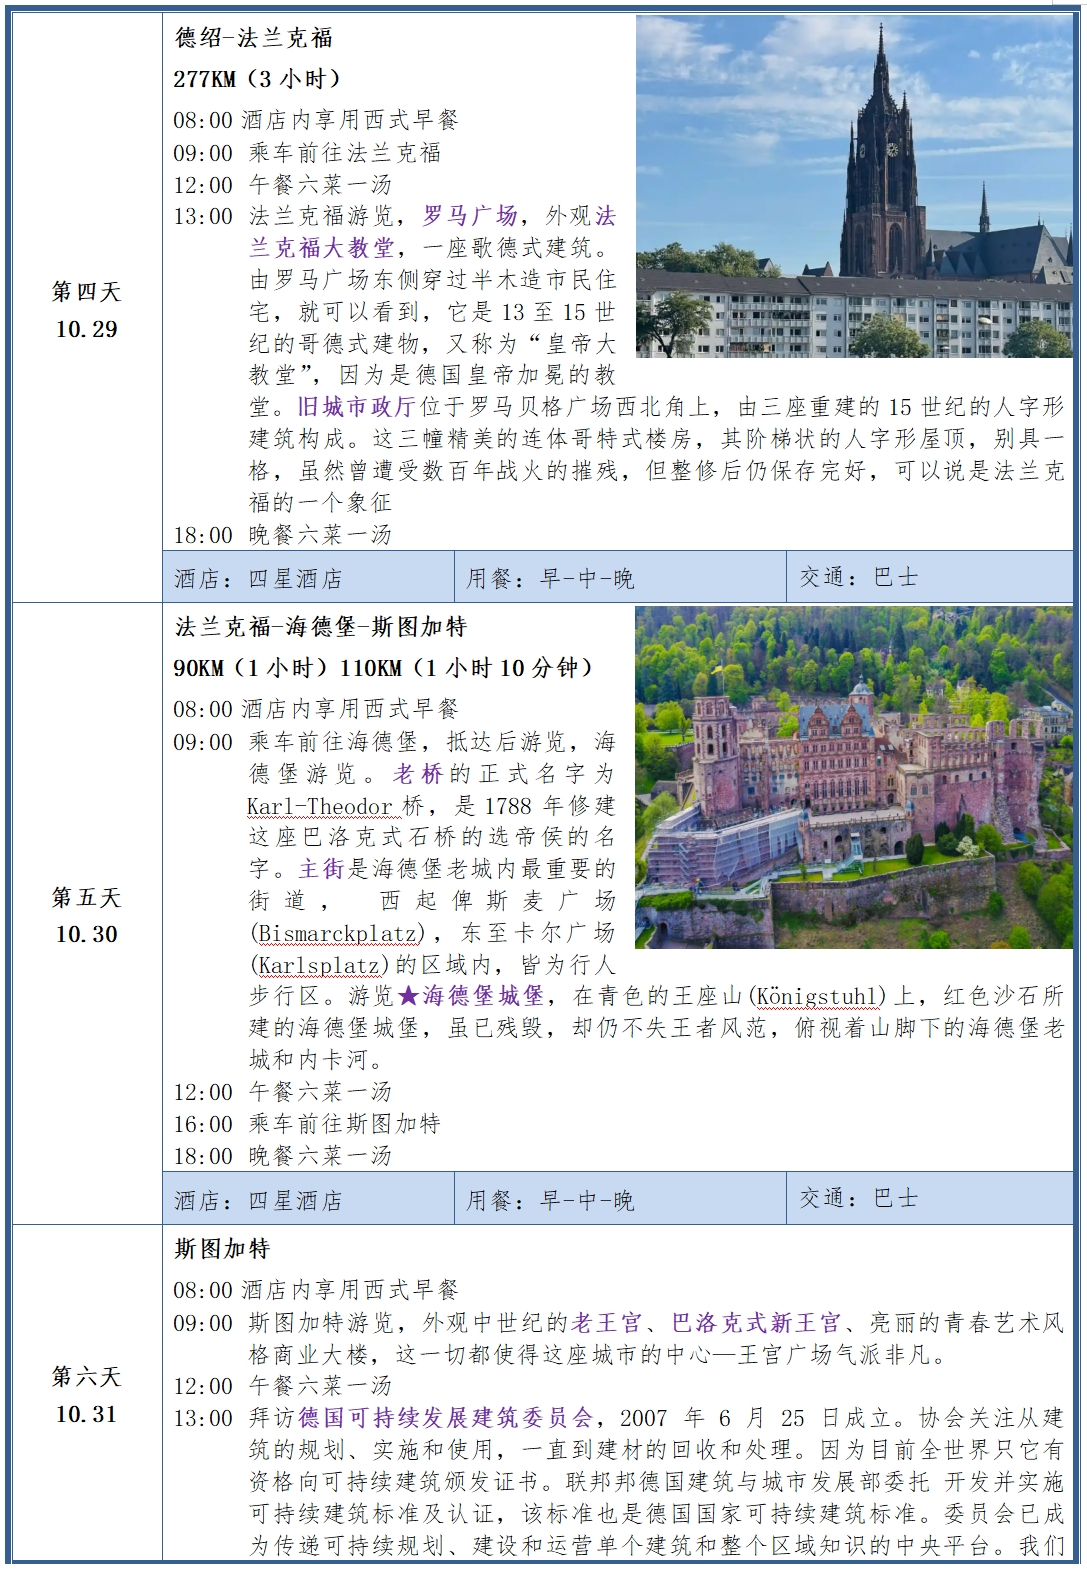Click the purple text "旧城市政厅"
The width and height of the screenshot is (1087, 1573).
357,407
